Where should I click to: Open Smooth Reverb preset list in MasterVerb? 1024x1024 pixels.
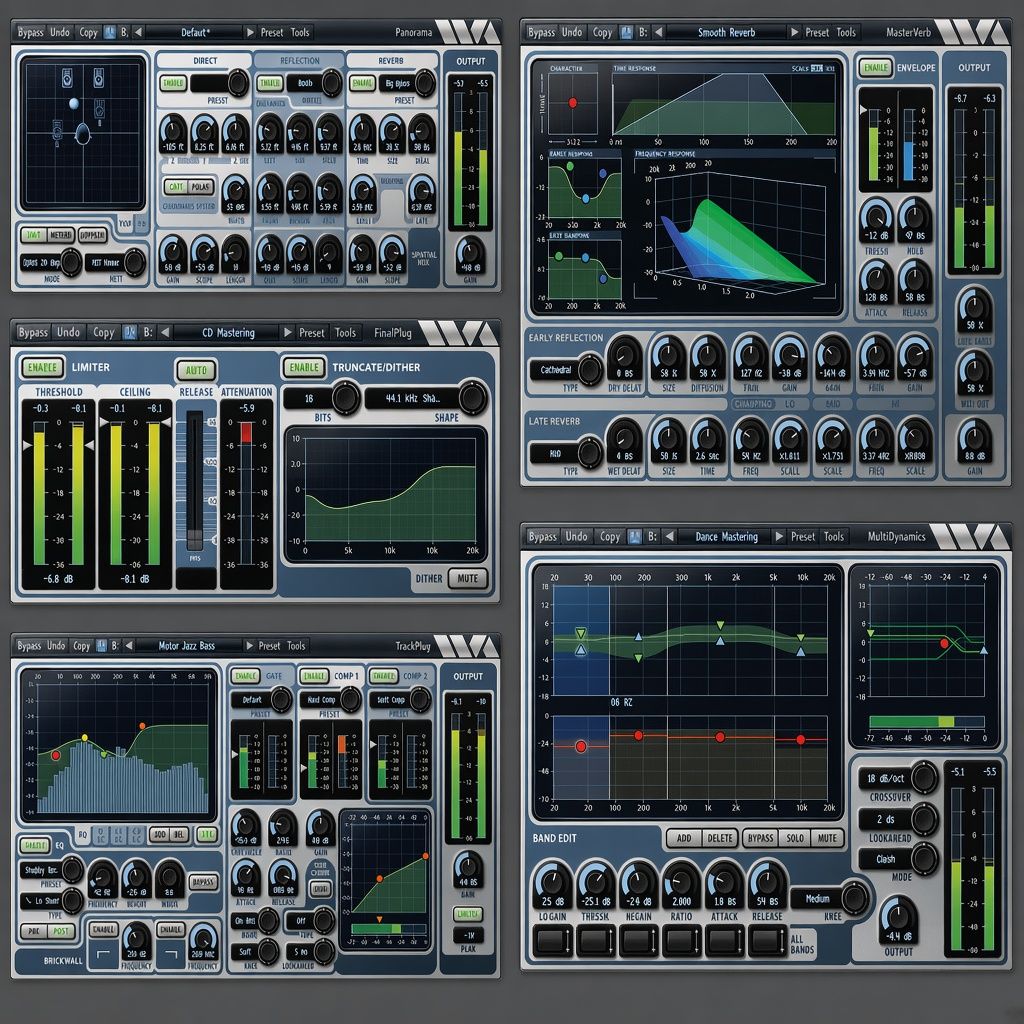pos(726,32)
